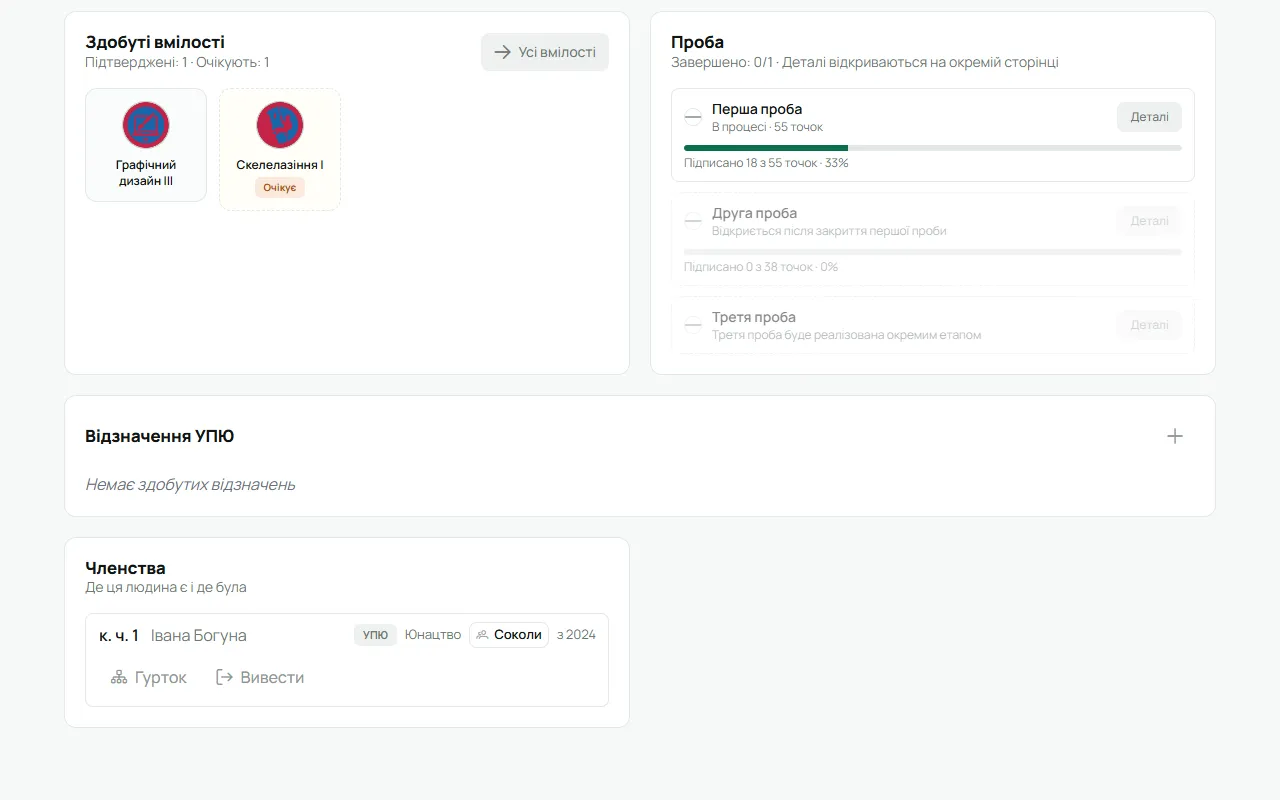Click the Вивести exit icon
The height and width of the screenshot is (800, 1280).
point(224,678)
